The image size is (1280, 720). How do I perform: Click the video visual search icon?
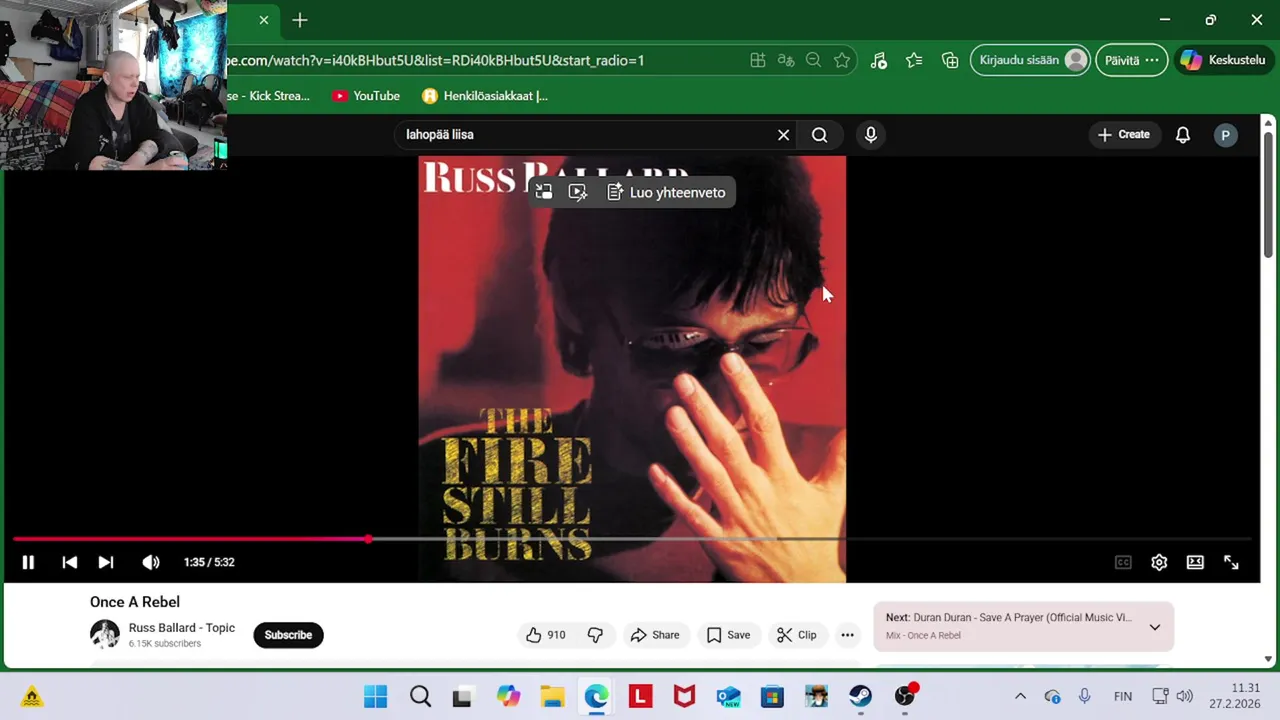click(578, 192)
